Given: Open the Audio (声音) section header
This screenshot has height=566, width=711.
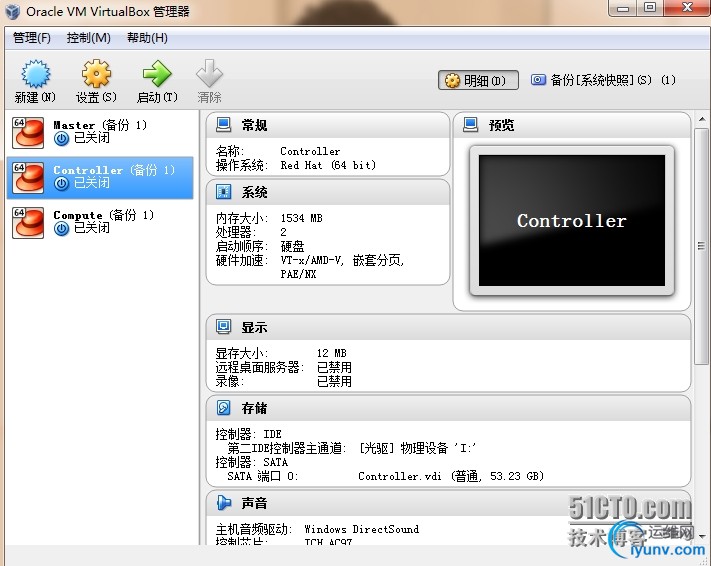Looking at the screenshot, I should [x=448, y=503].
